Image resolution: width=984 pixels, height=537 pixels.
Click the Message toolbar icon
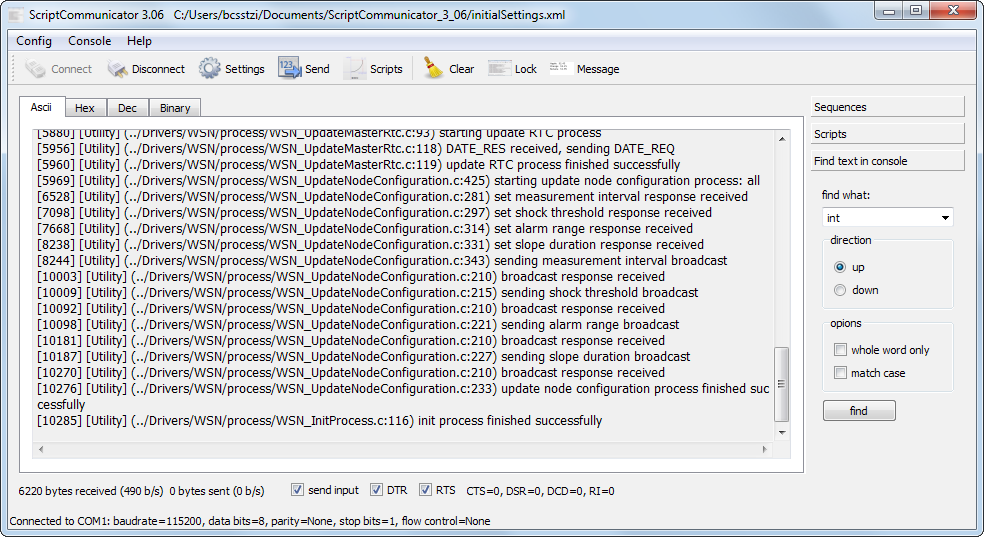pyautogui.click(x=561, y=69)
